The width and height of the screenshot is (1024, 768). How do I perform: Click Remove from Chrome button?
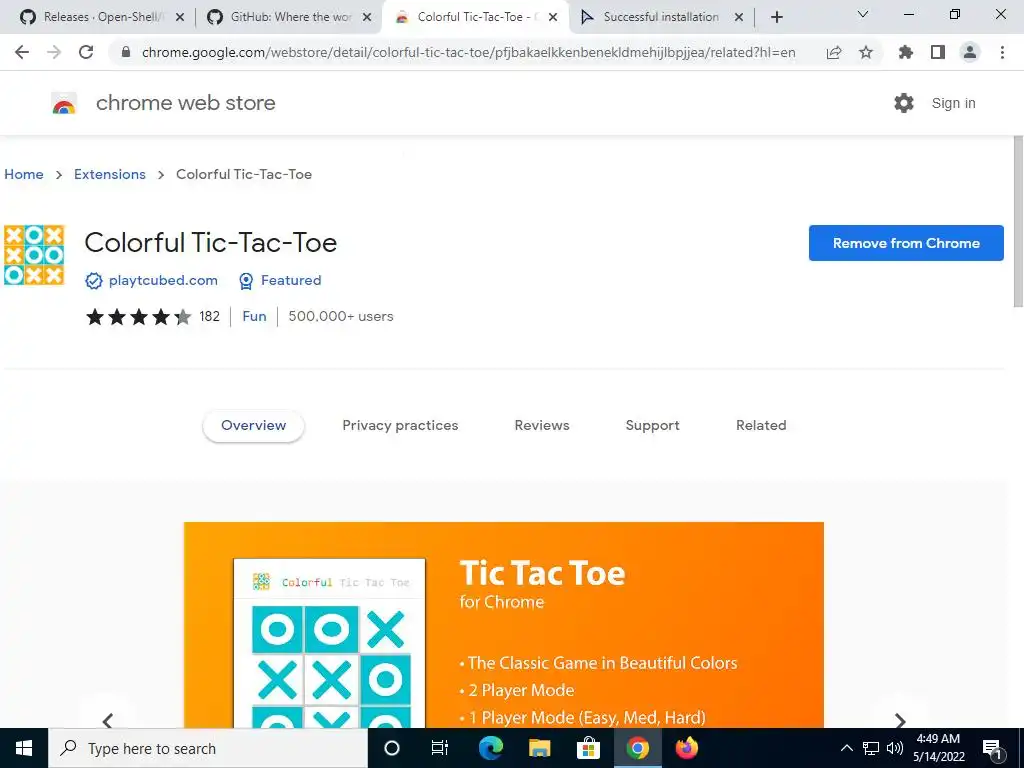[906, 243]
